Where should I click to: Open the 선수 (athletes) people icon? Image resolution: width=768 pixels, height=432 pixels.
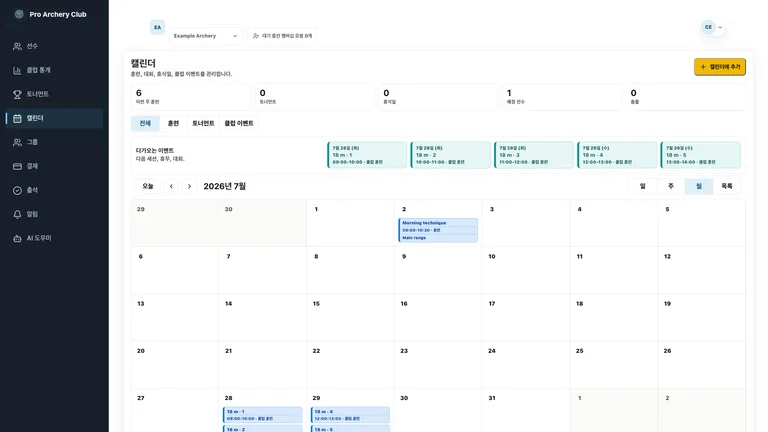[x=17, y=46]
